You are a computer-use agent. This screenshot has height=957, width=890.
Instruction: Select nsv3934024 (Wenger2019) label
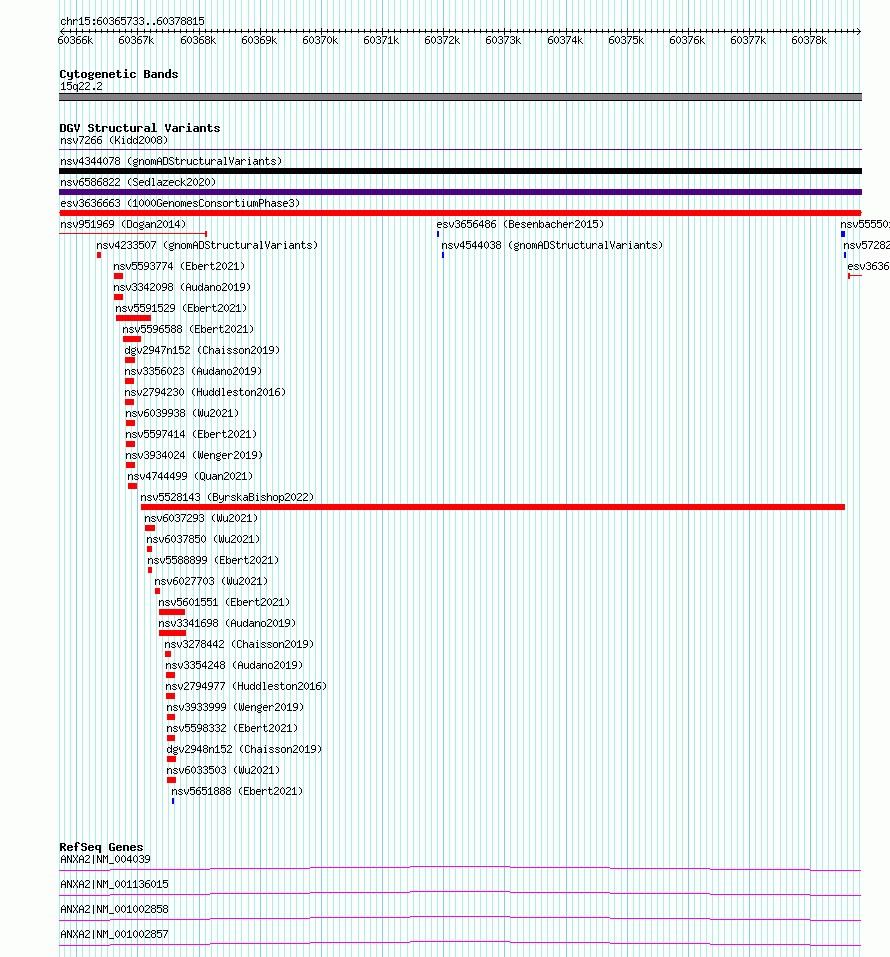194,455
